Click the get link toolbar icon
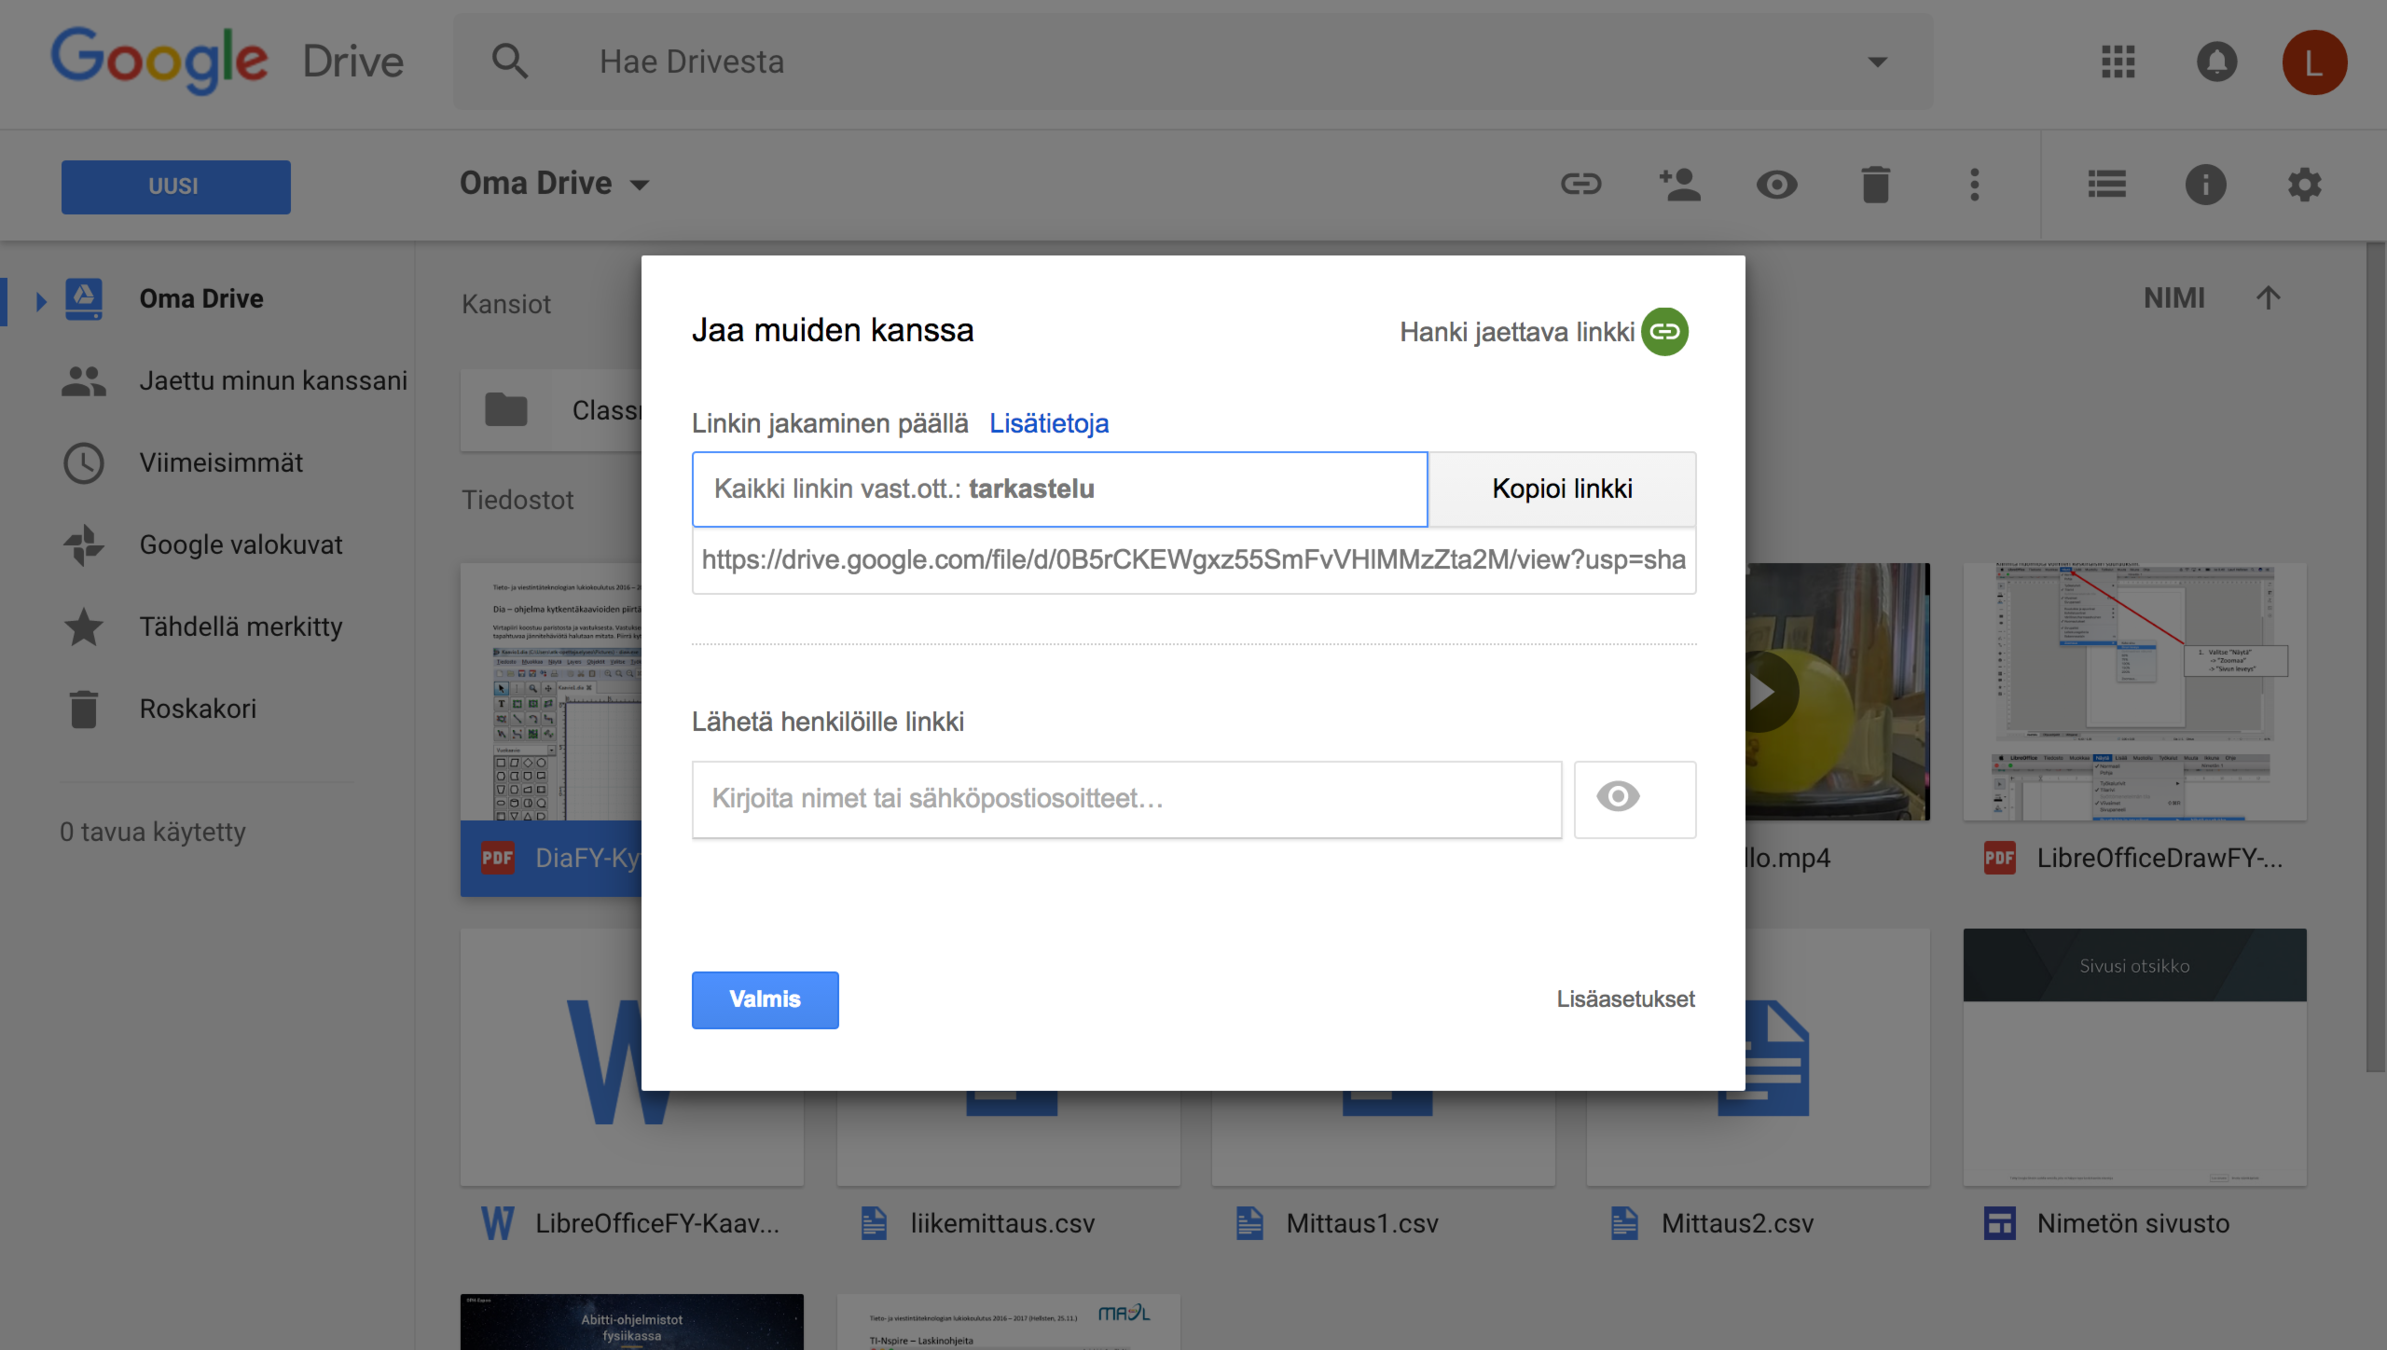The image size is (2387, 1350). (x=1581, y=185)
